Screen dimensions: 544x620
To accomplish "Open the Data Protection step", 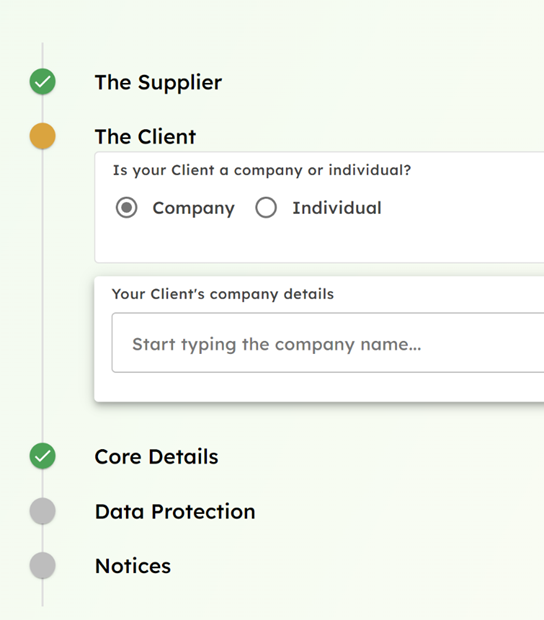I will 175,511.
